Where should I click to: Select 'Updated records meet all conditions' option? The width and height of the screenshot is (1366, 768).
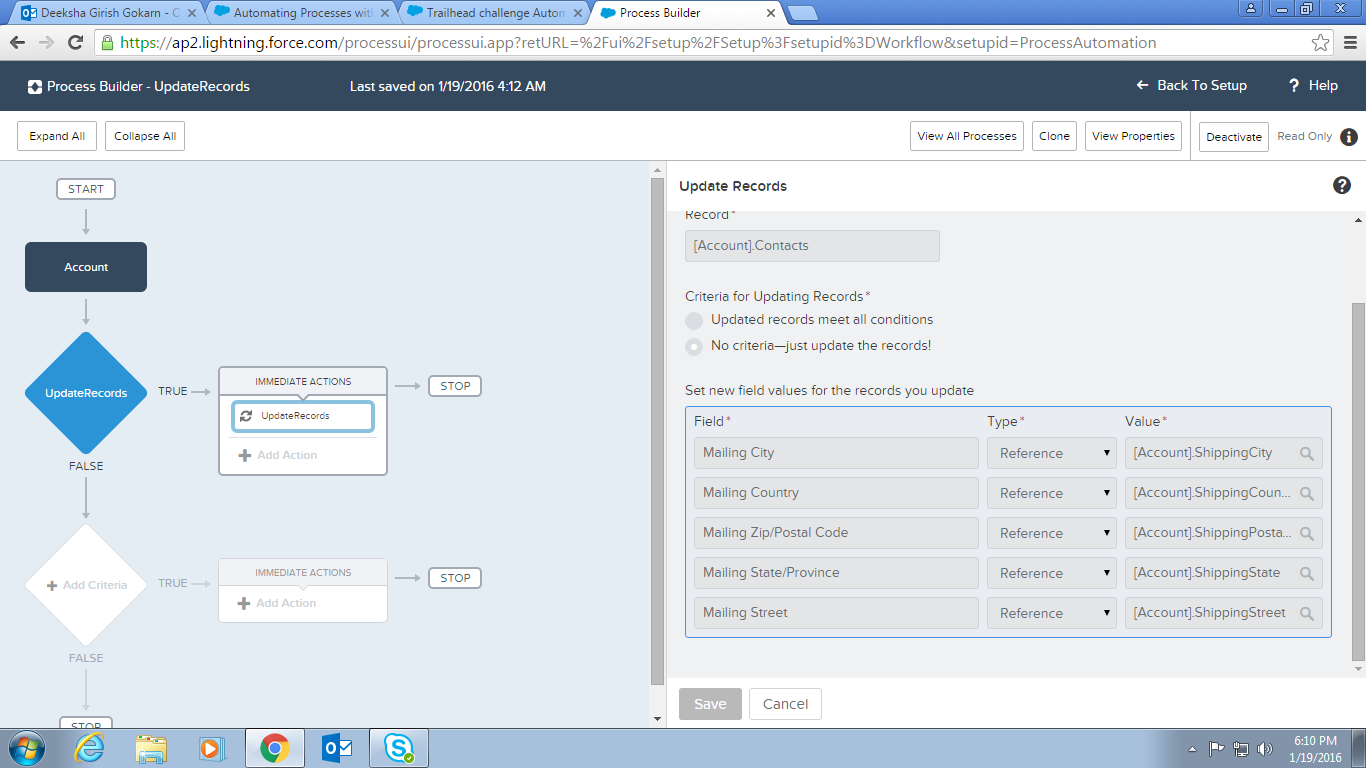click(x=694, y=320)
